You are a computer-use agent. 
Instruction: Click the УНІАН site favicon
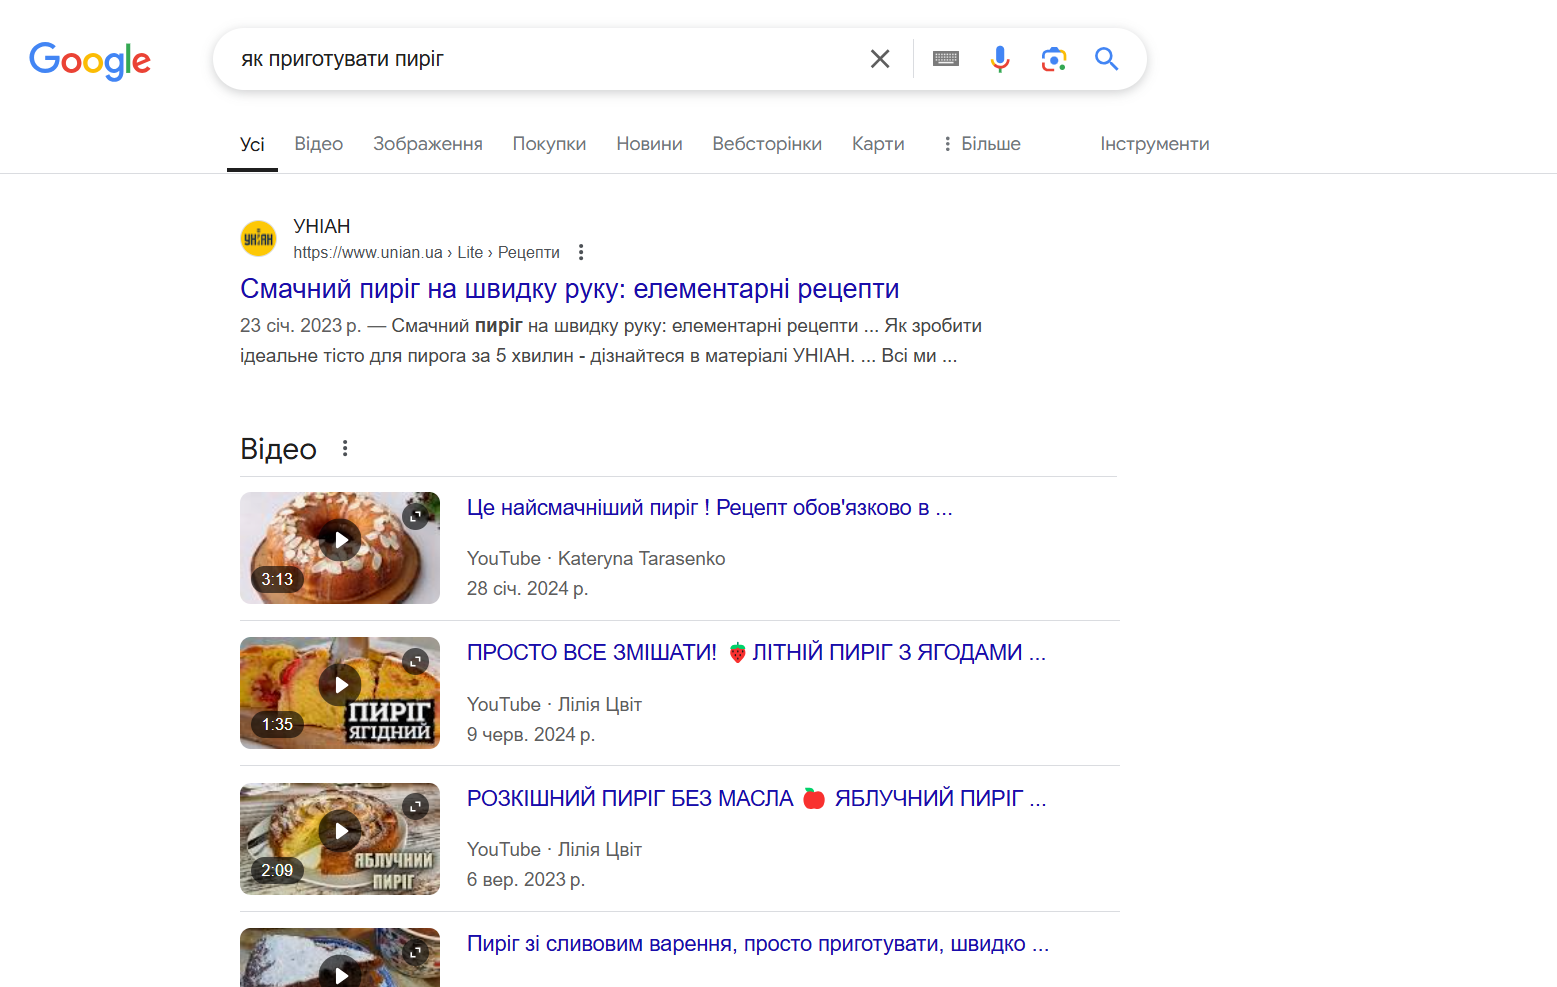(259, 238)
